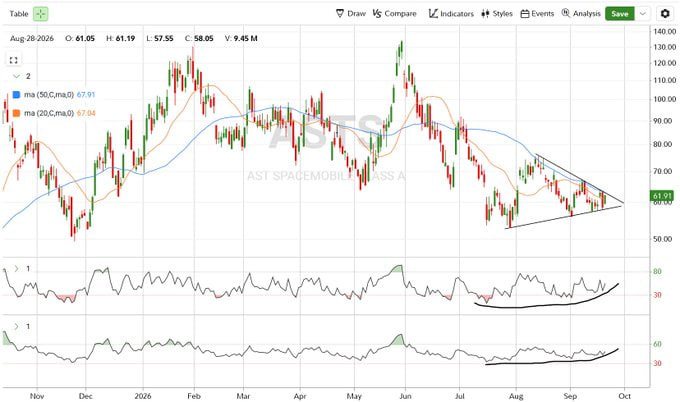The width and height of the screenshot is (680, 402).
Task: Open the Draw tools menu
Action: coord(351,13)
